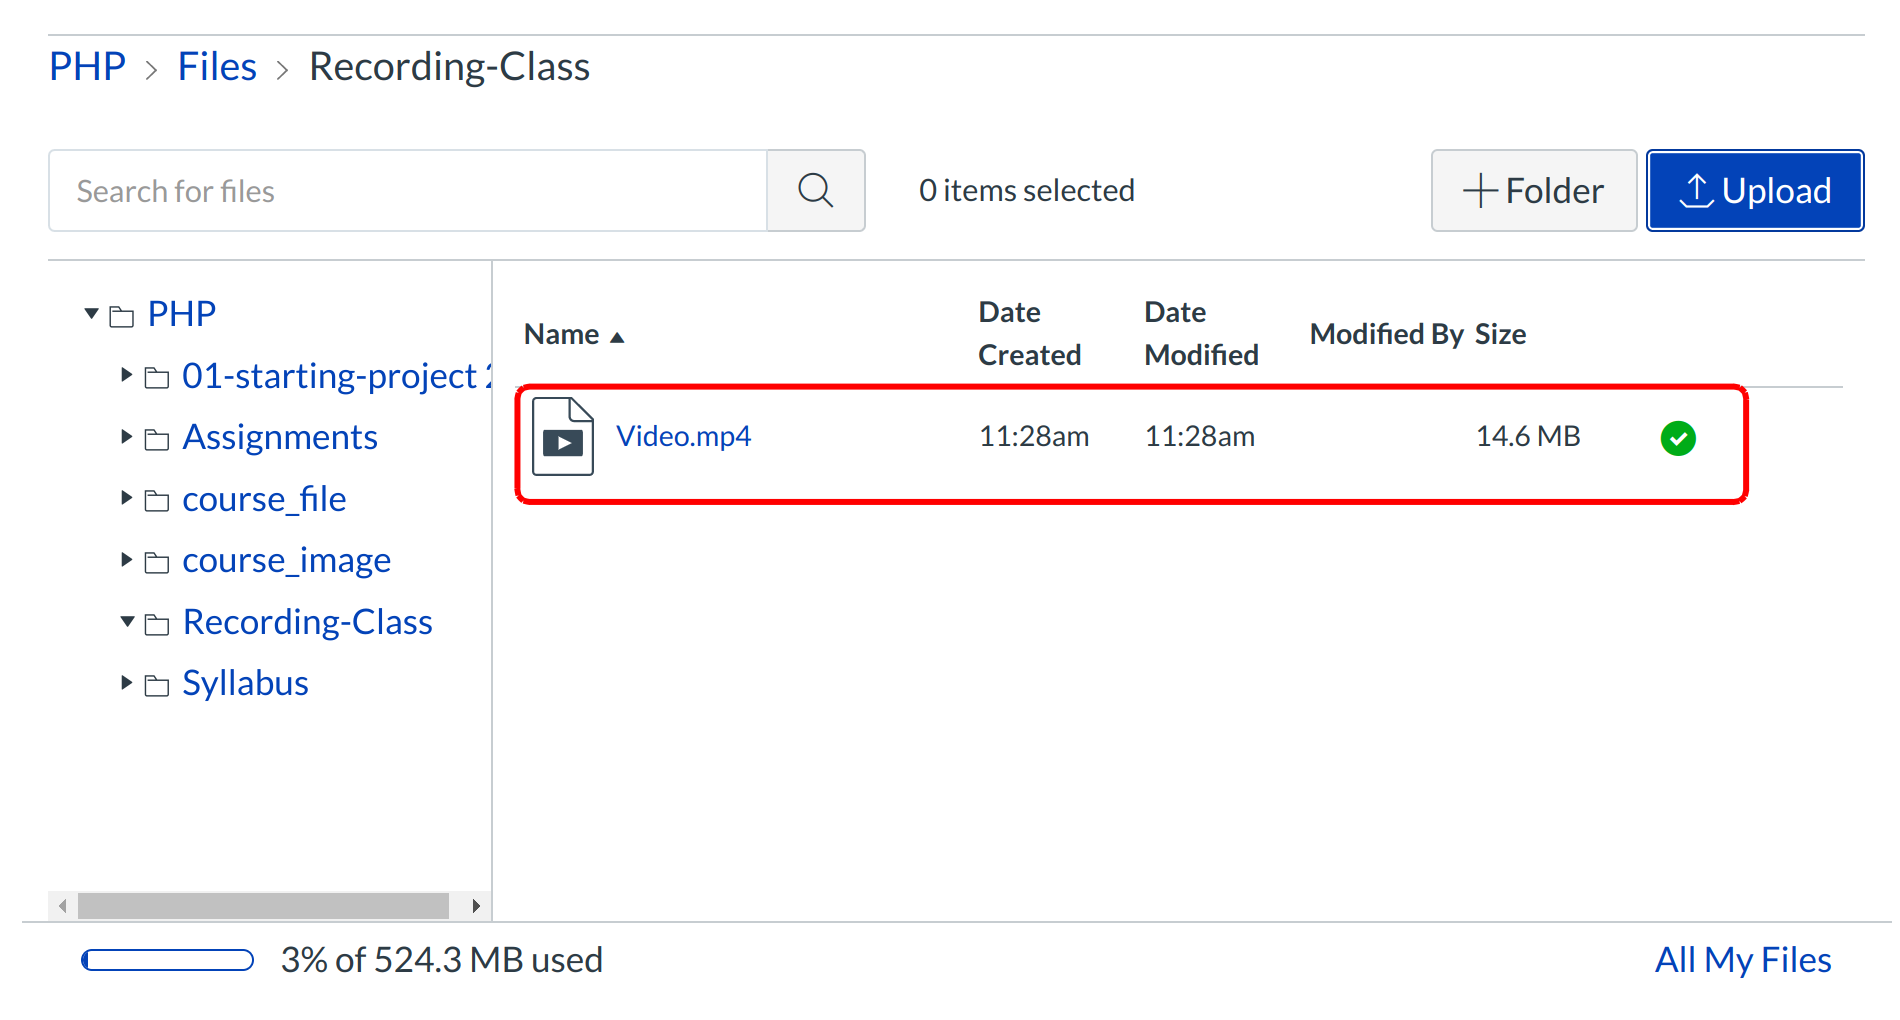
Task: Click the folder icon beside Syllabus
Action: 156,684
